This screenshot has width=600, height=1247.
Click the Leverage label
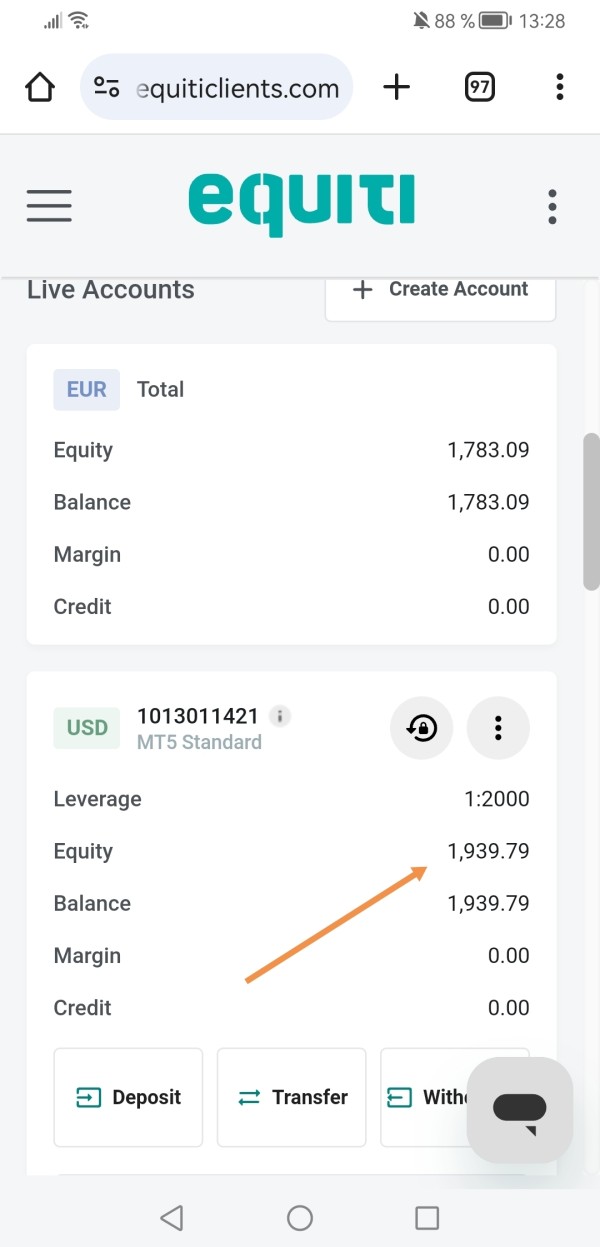pyautogui.click(x=98, y=799)
